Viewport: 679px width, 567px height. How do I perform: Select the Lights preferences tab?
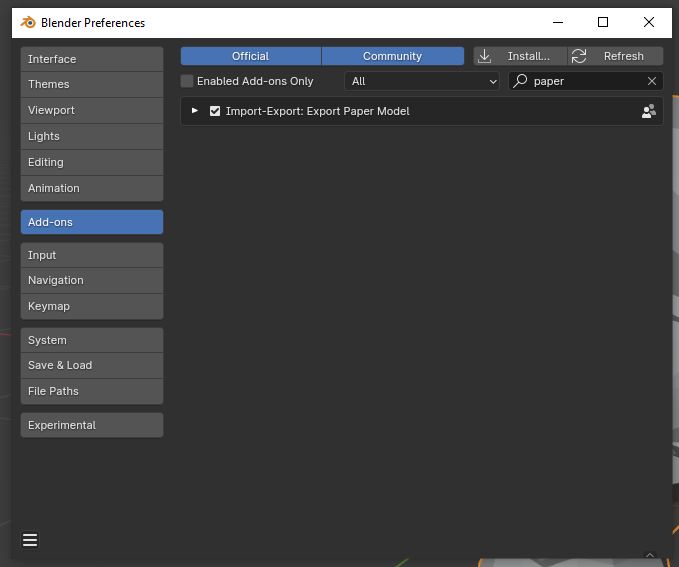pyautogui.click(x=92, y=136)
